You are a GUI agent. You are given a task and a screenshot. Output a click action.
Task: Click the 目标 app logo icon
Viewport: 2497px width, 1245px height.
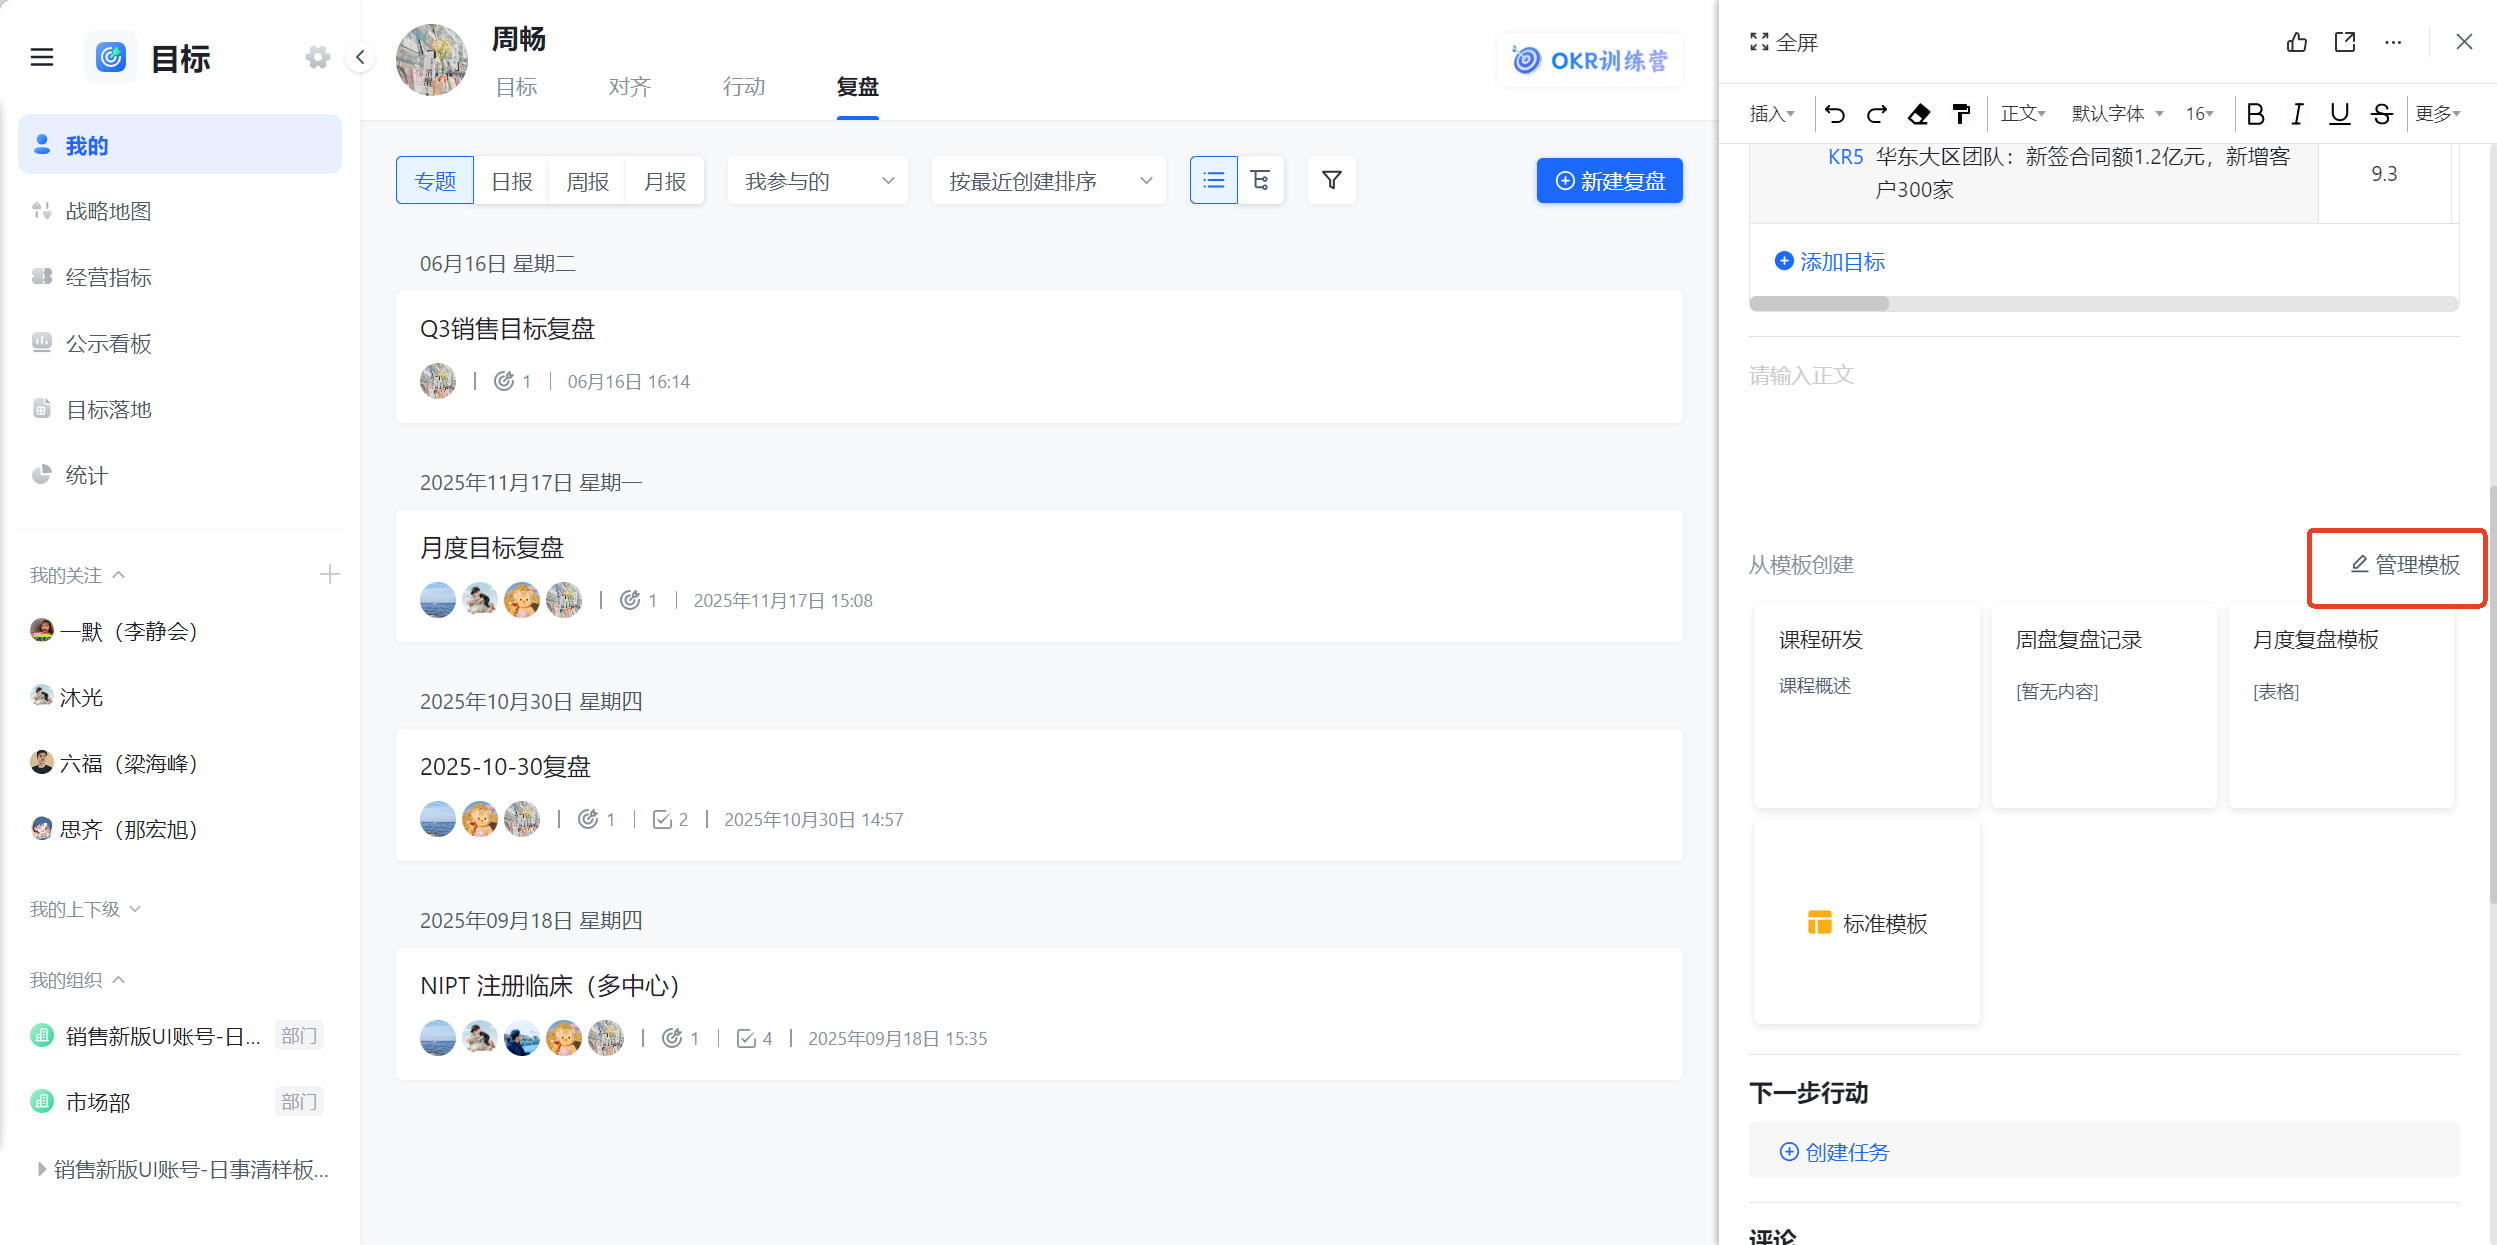click(111, 57)
